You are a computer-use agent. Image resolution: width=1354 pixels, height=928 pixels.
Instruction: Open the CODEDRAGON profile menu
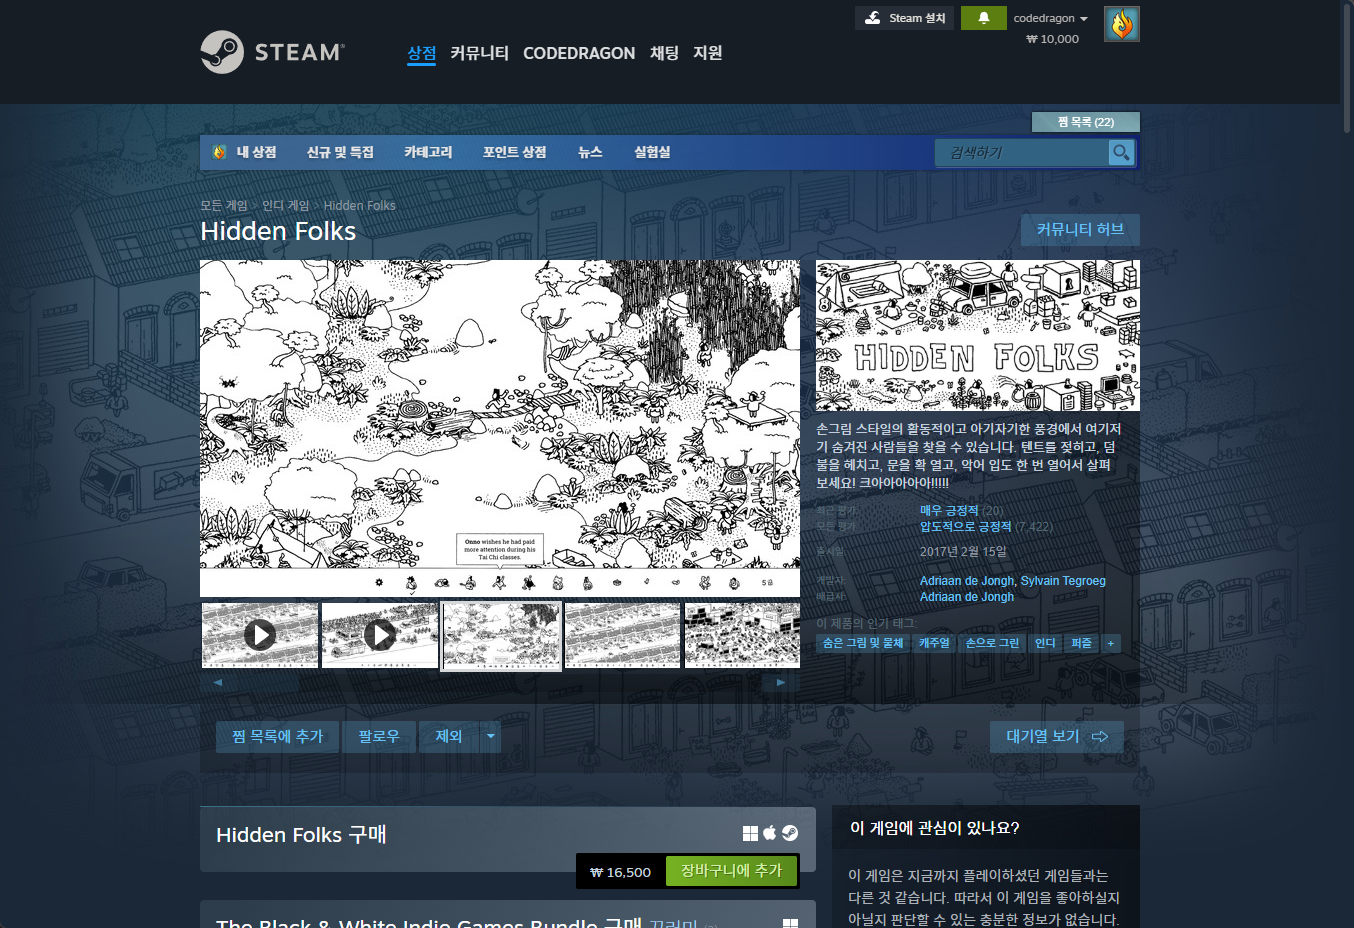579,53
